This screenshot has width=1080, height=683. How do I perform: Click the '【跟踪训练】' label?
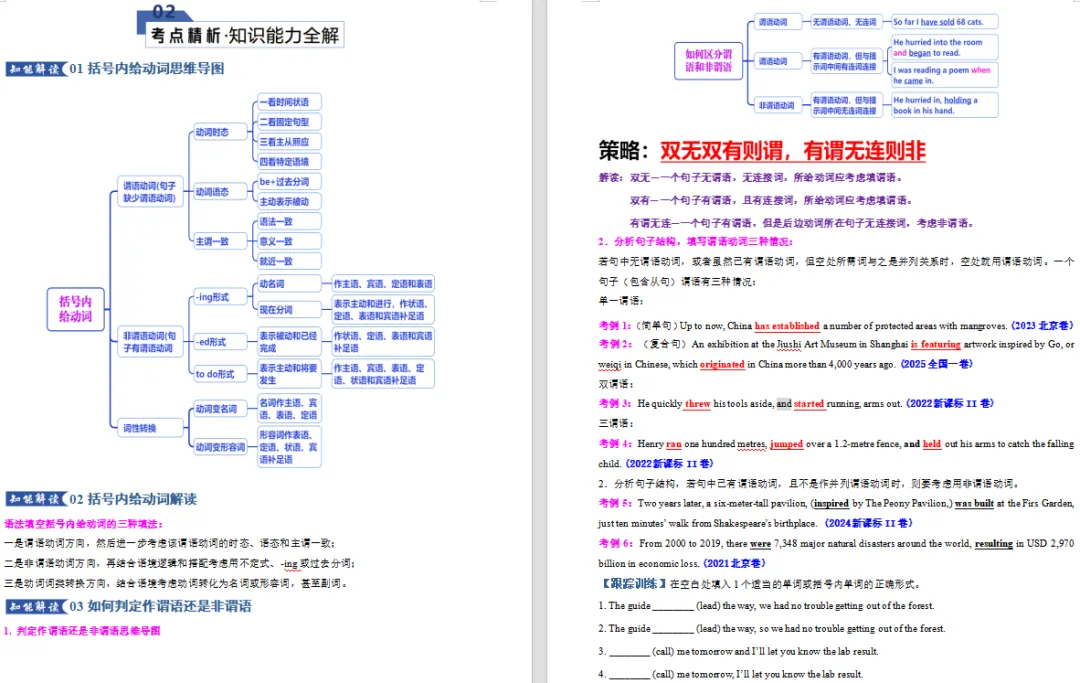click(634, 584)
